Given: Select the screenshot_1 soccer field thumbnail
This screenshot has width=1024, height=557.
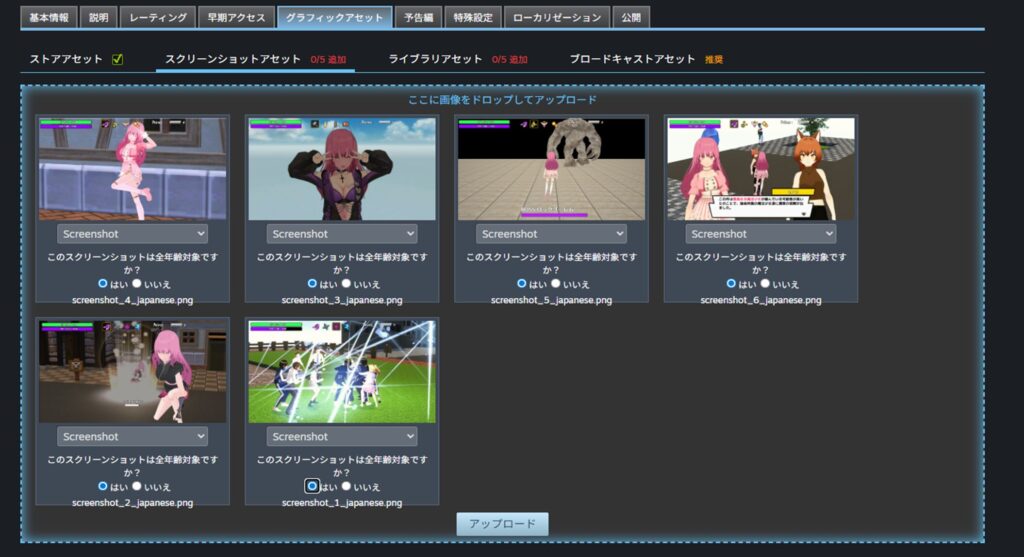Looking at the screenshot, I should [341, 372].
